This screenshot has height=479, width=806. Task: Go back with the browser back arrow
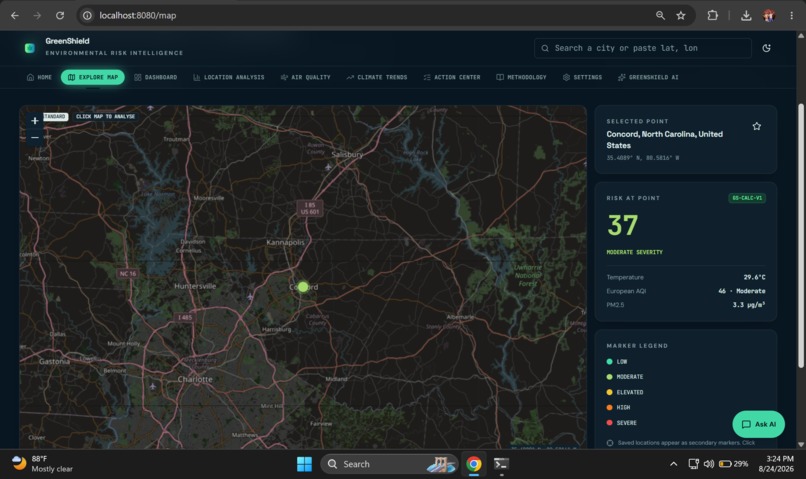point(15,15)
